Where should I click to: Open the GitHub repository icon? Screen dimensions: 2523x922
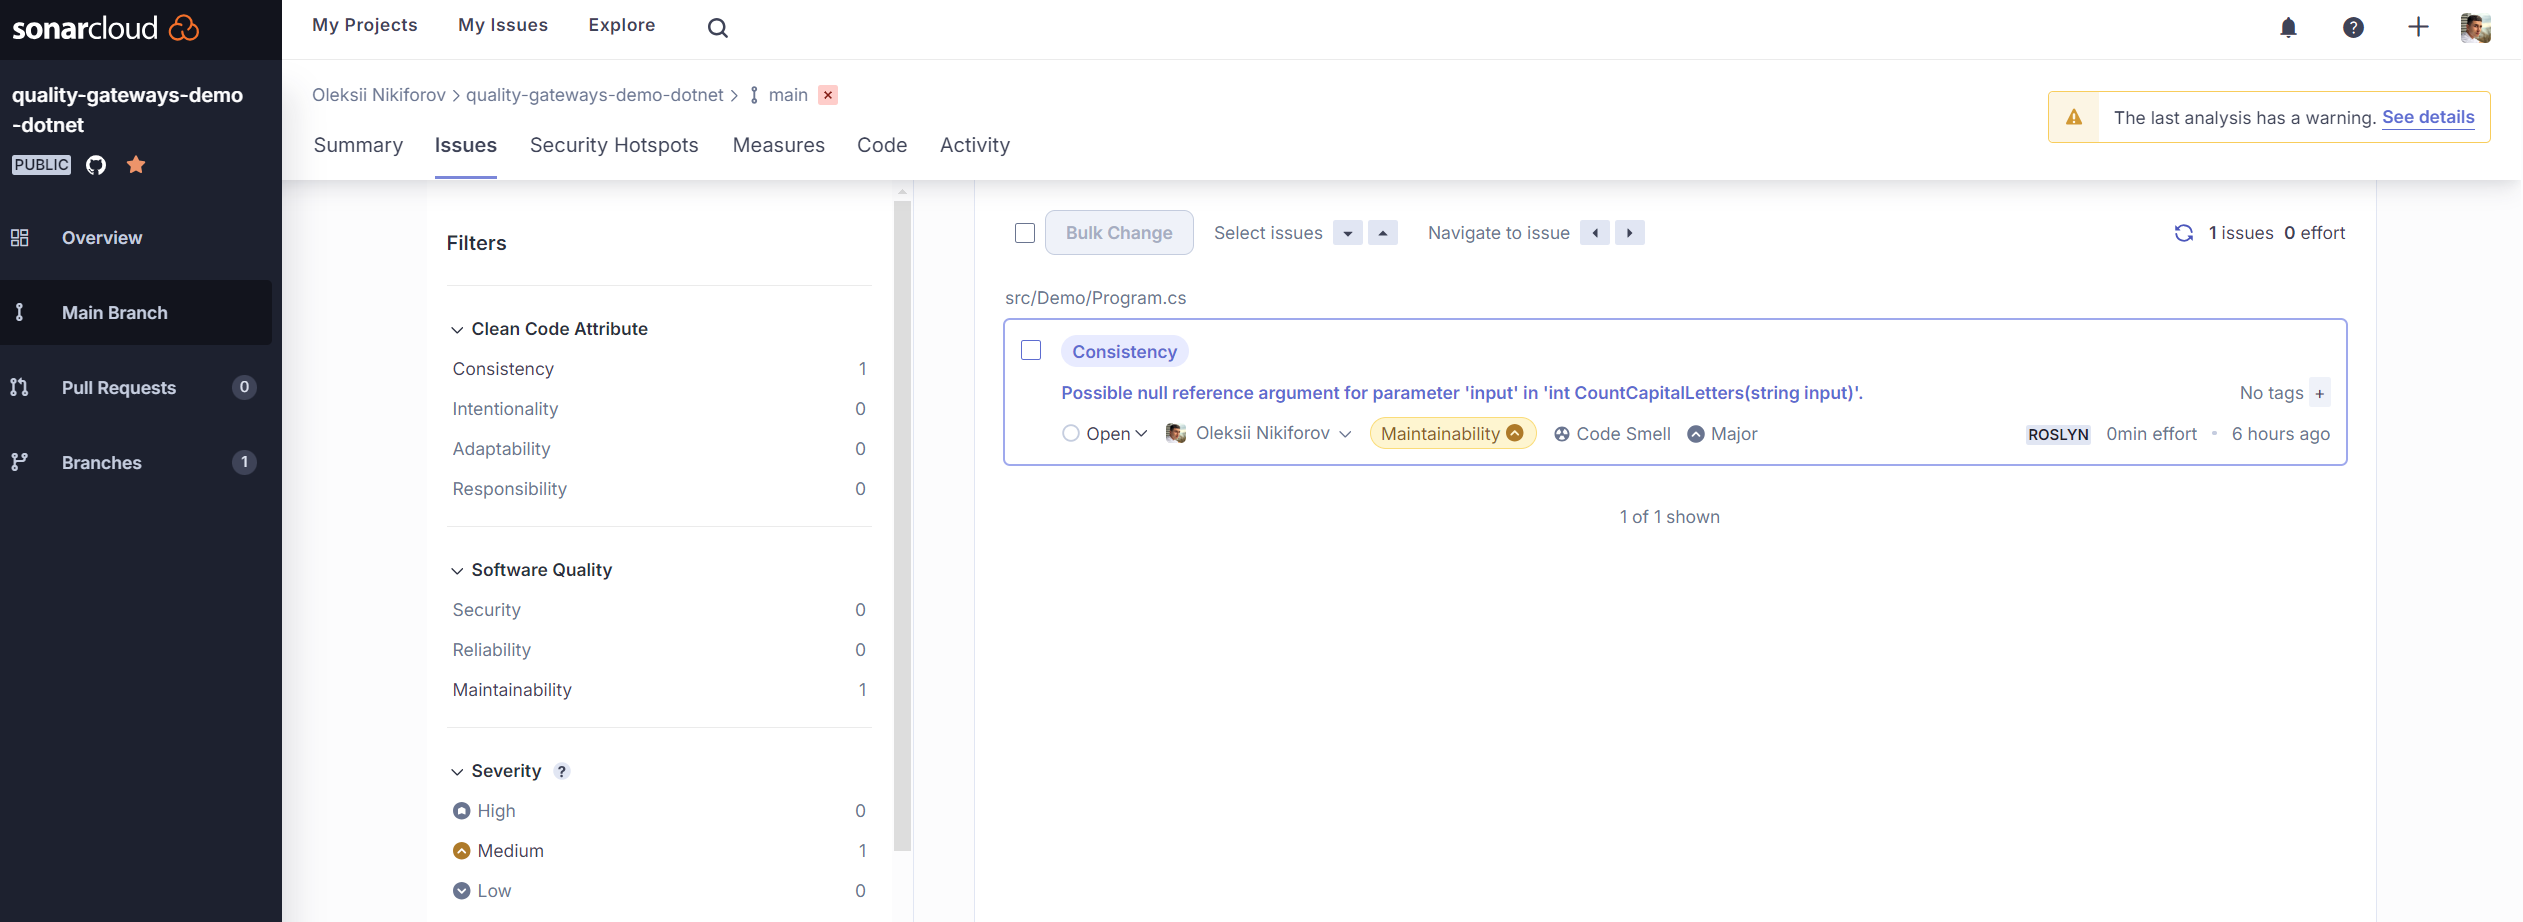[x=96, y=165]
